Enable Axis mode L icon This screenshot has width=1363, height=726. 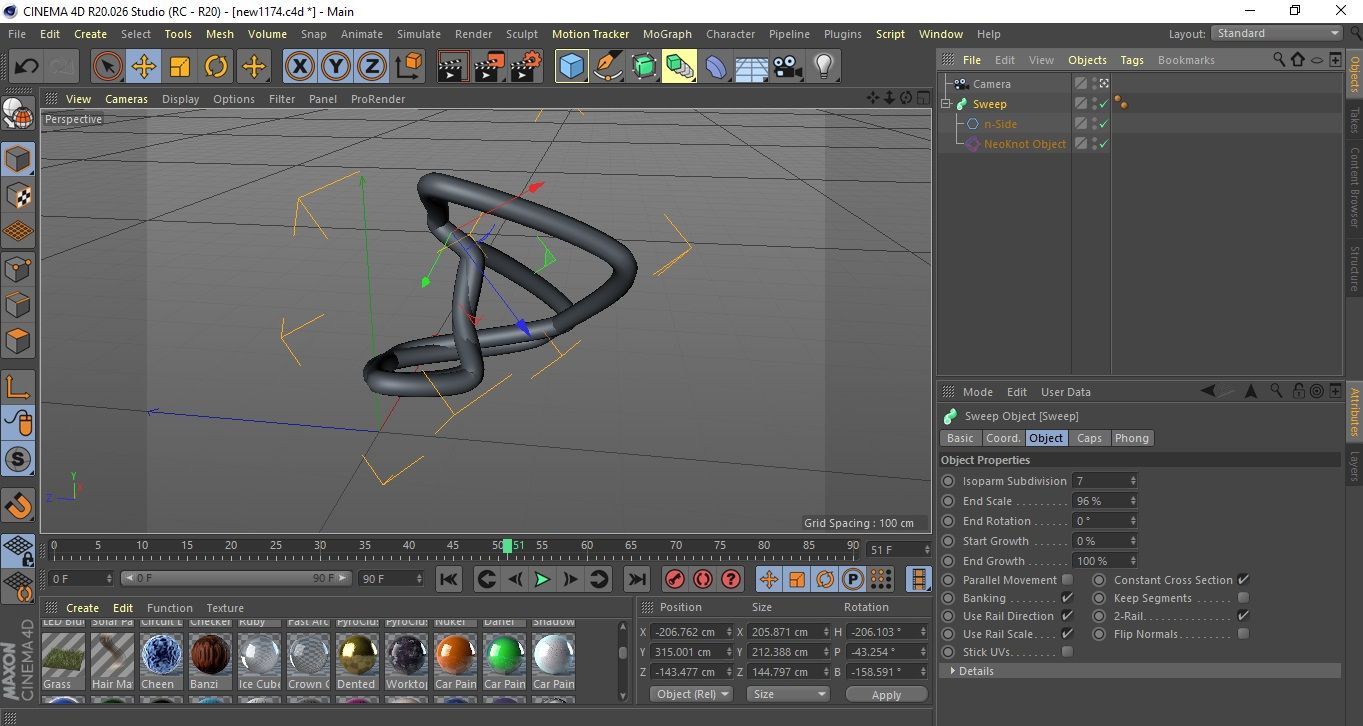(x=18, y=388)
